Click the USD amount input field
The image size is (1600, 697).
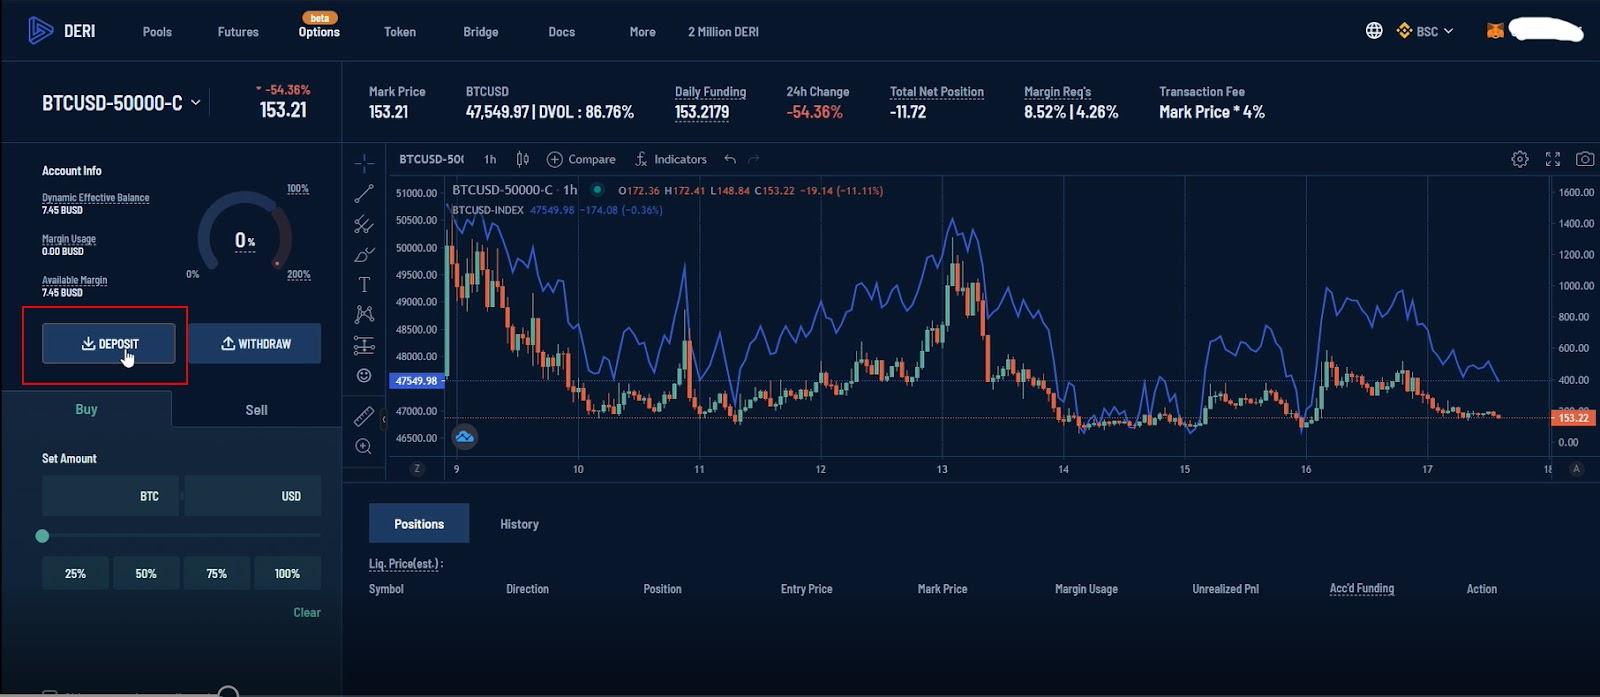pos(253,496)
